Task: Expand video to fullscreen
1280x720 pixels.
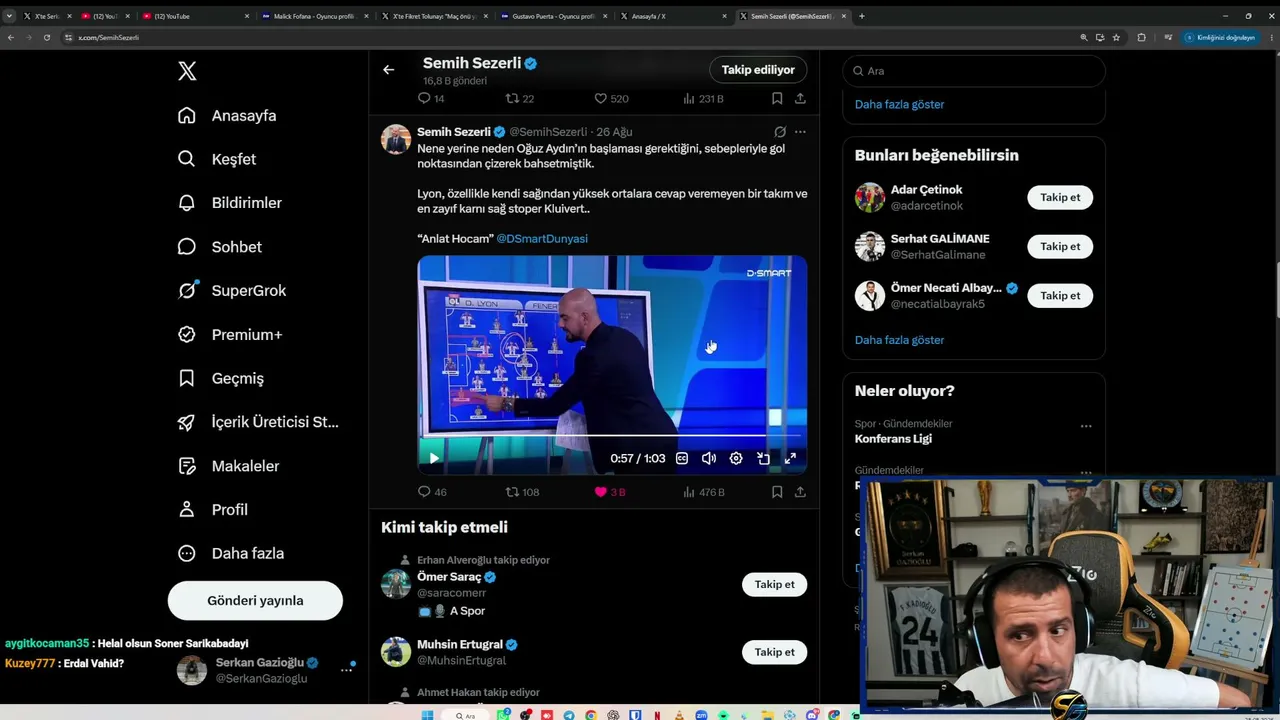Action: click(790, 458)
